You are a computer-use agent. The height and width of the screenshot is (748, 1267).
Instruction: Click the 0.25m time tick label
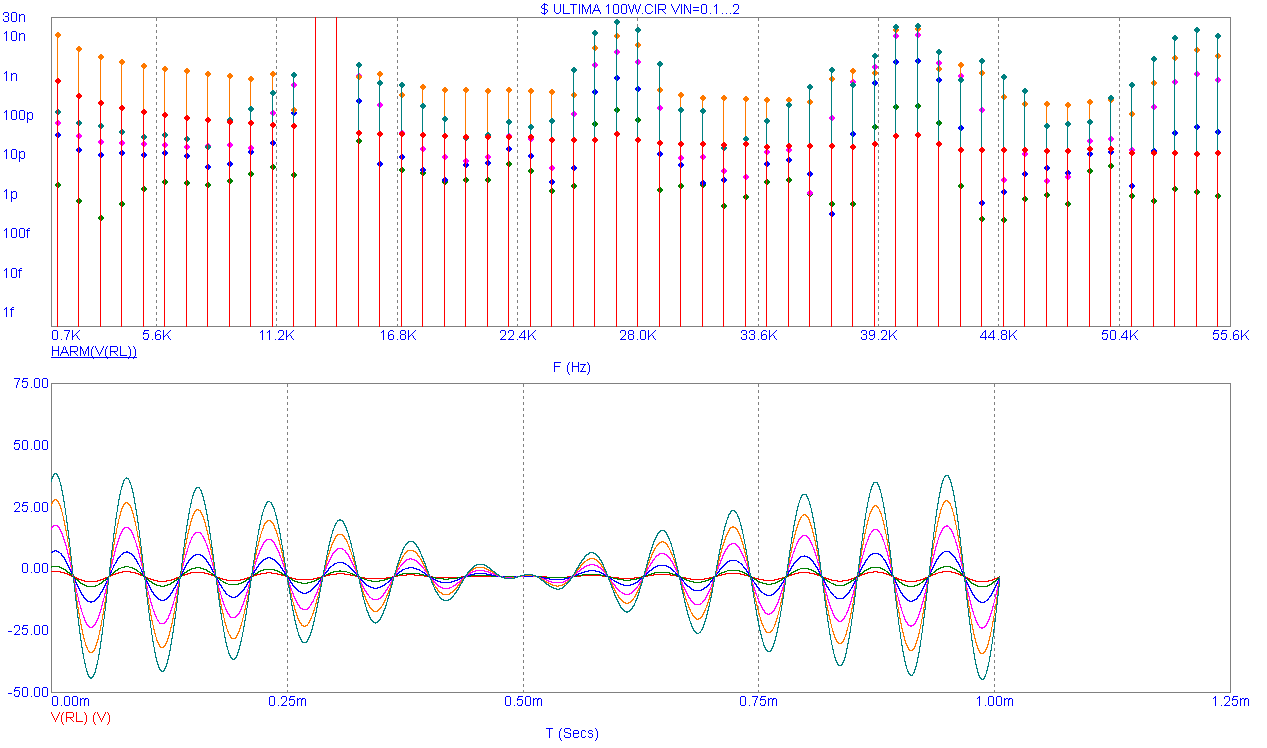point(288,702)
